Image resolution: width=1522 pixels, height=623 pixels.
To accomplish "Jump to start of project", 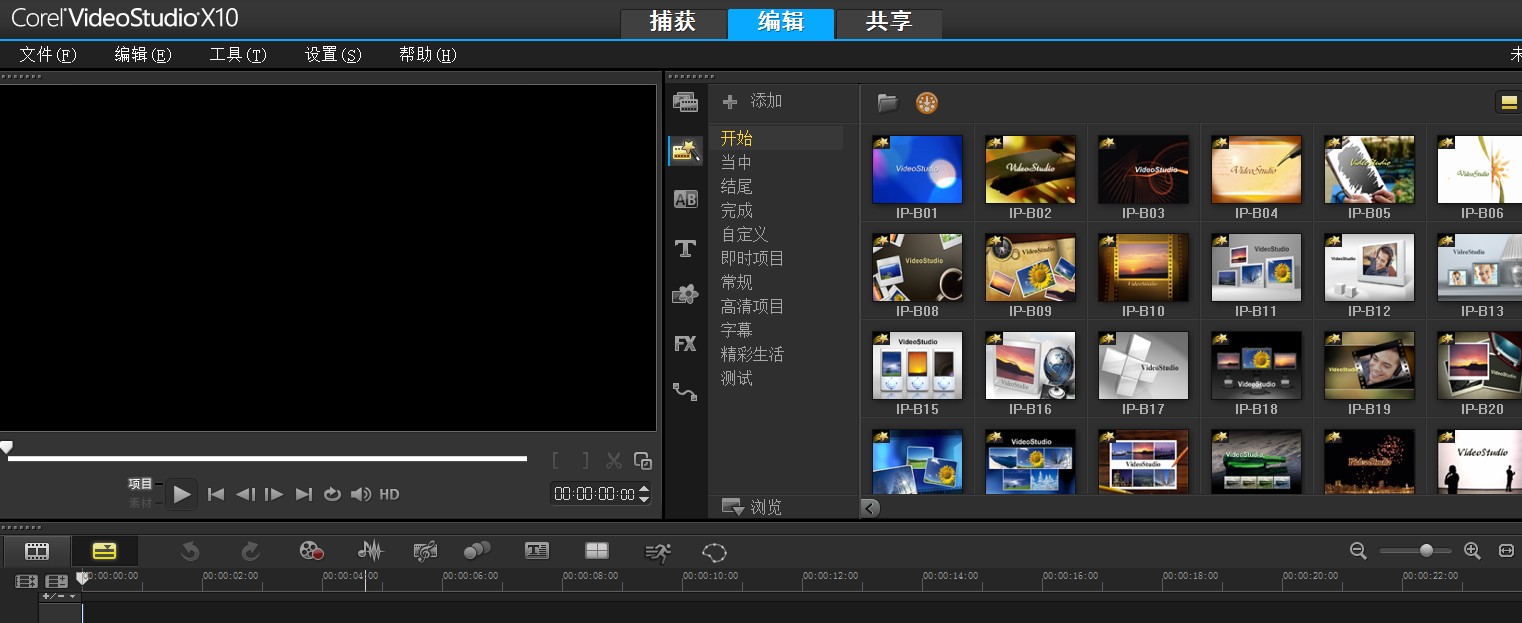I will pos(216,494).
